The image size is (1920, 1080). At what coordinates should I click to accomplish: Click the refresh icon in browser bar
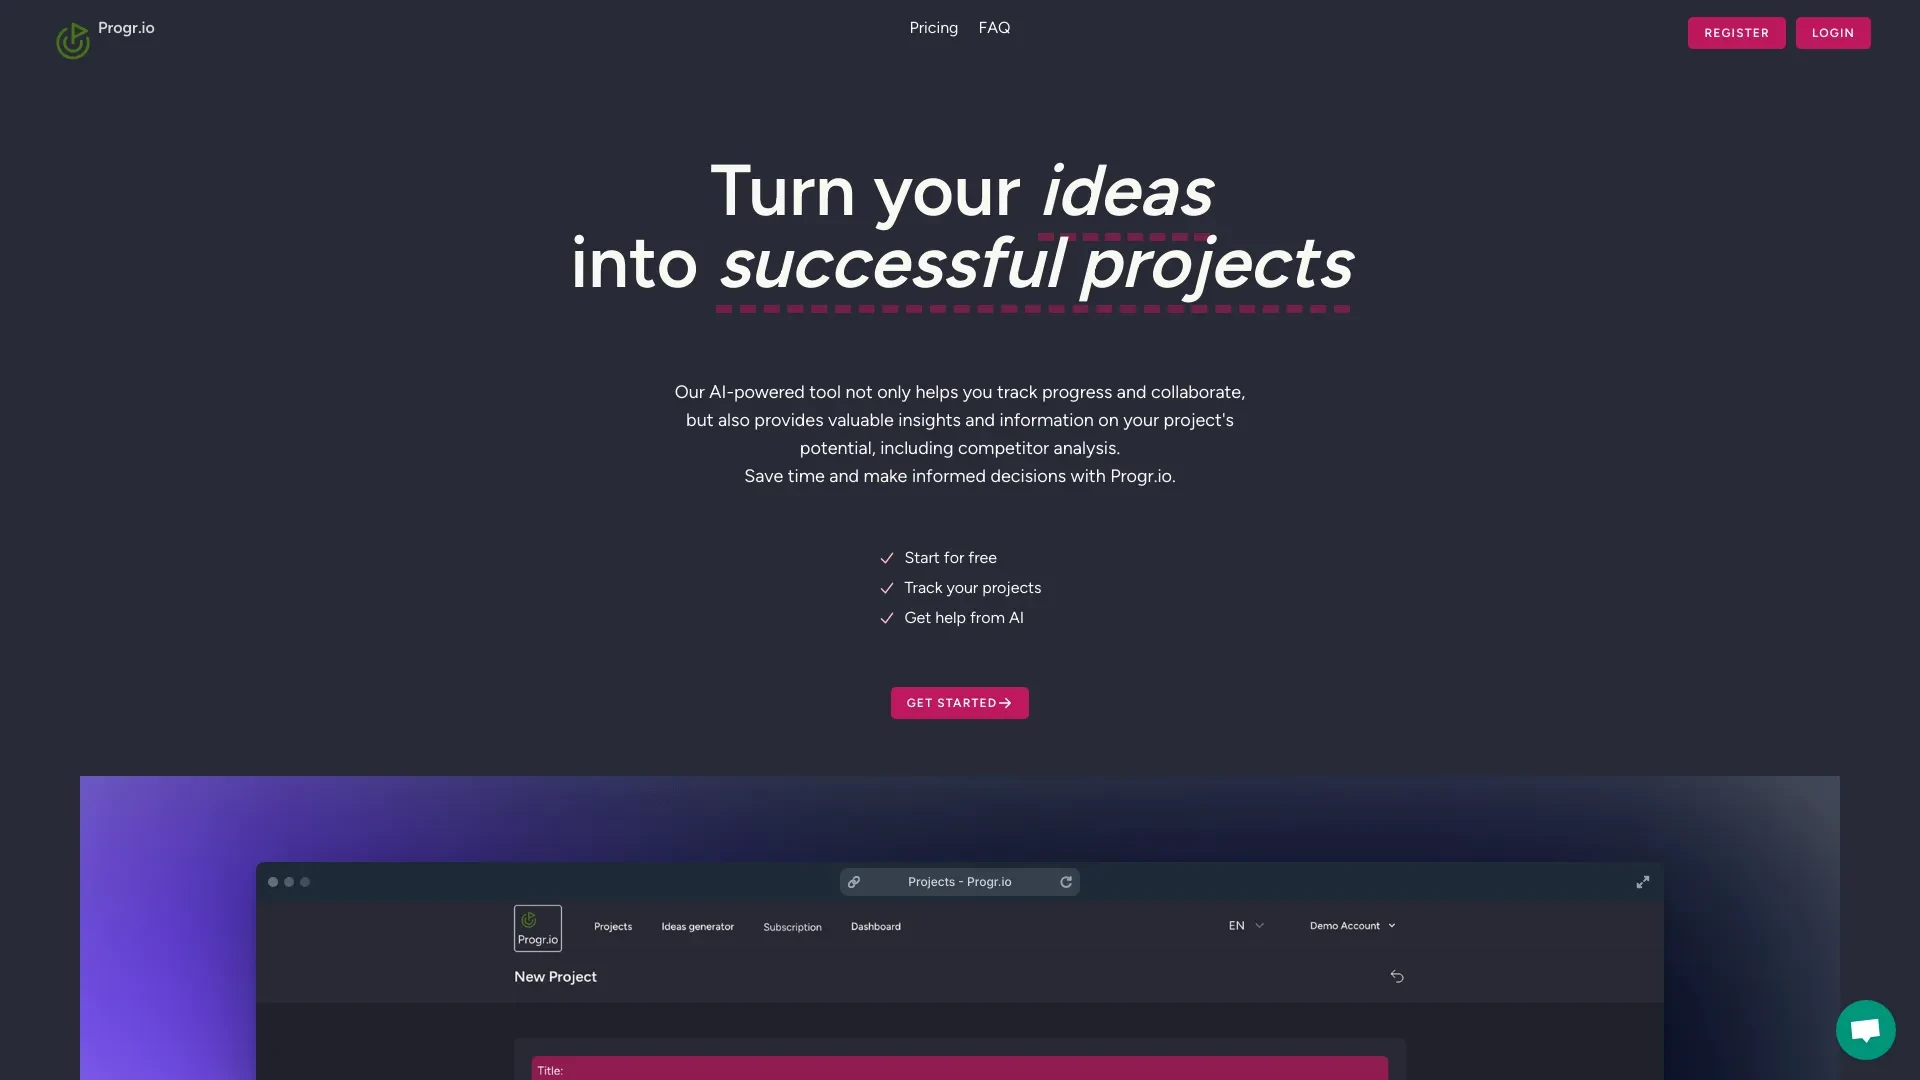point(1064,881)
